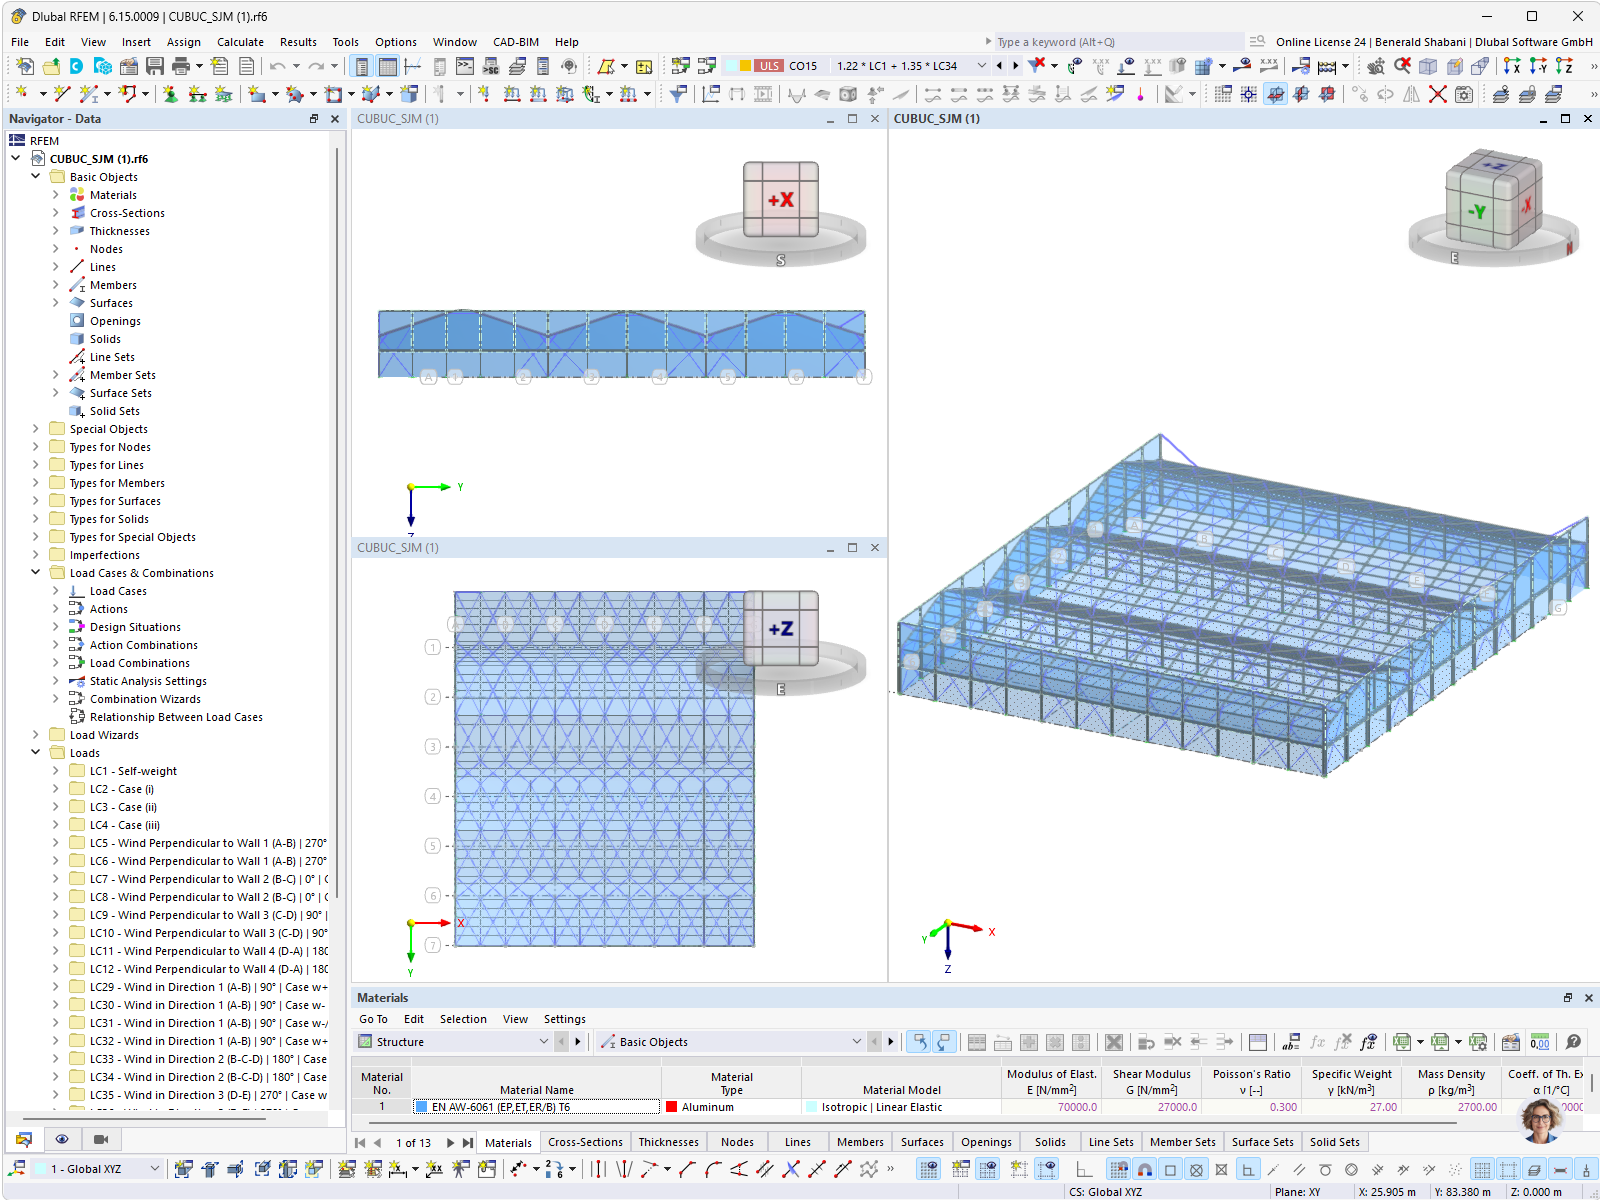Click the material name EN AW-6061 cell
The image size is (1600, 1200).
point(536,1107)
